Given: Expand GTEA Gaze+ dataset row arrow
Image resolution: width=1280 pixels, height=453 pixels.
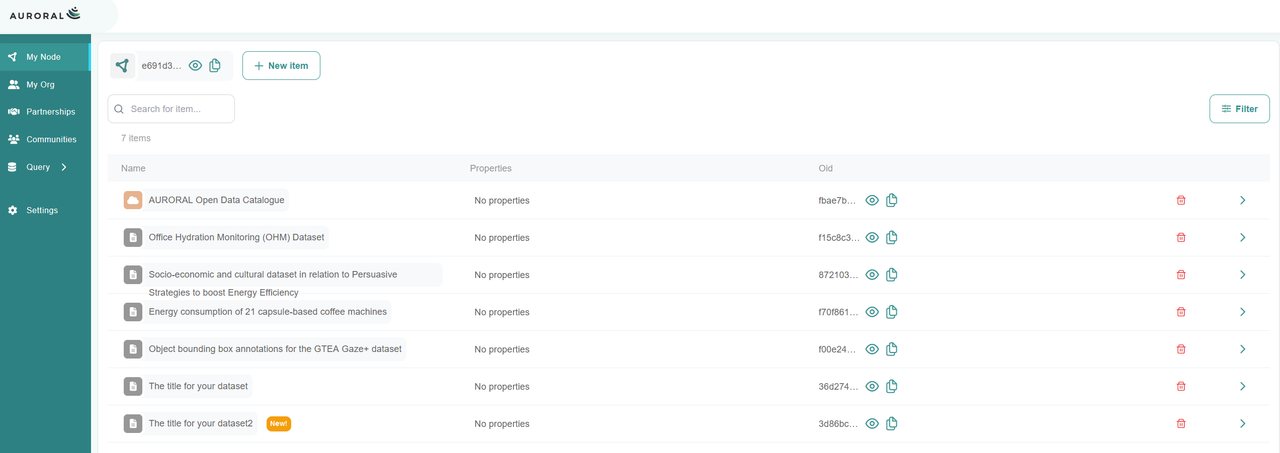Looking at the screenshot, I should click(x=1243, y=349).
